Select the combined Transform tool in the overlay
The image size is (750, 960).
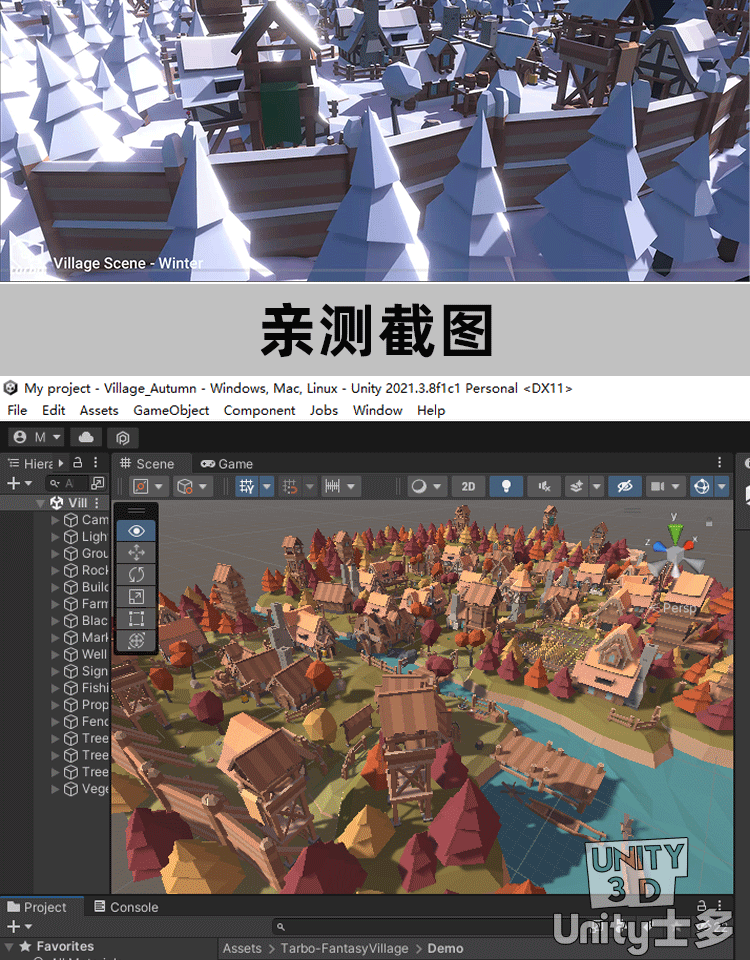136,640
